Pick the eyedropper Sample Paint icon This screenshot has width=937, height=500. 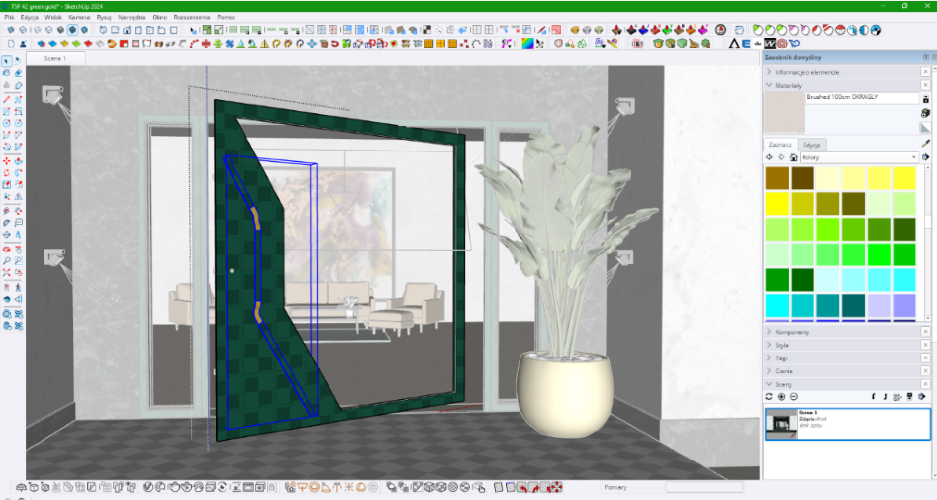coord(926,143)
